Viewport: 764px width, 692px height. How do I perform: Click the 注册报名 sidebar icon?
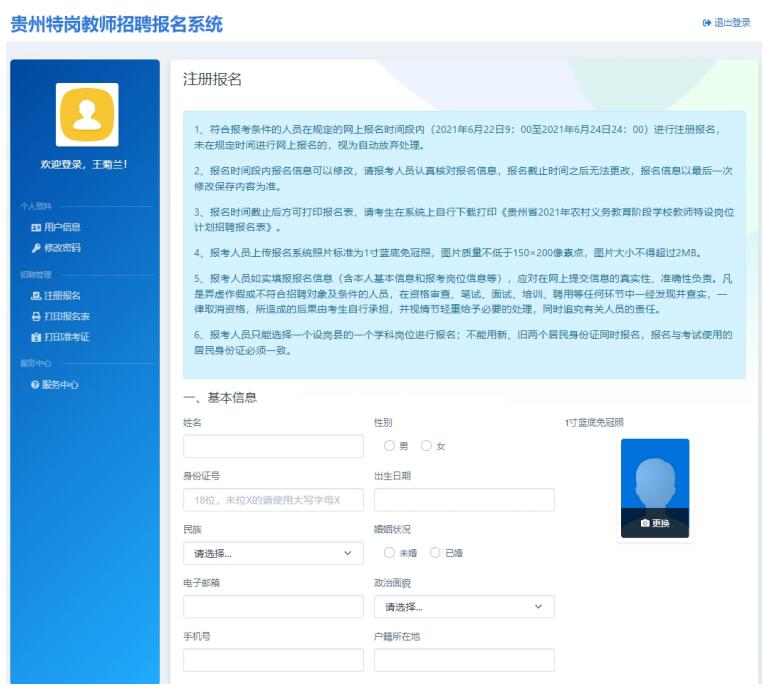36,296
